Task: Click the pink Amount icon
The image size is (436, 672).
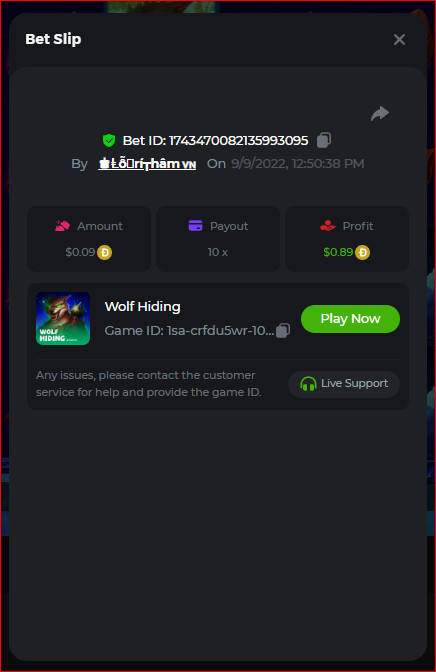Action: 63,226
